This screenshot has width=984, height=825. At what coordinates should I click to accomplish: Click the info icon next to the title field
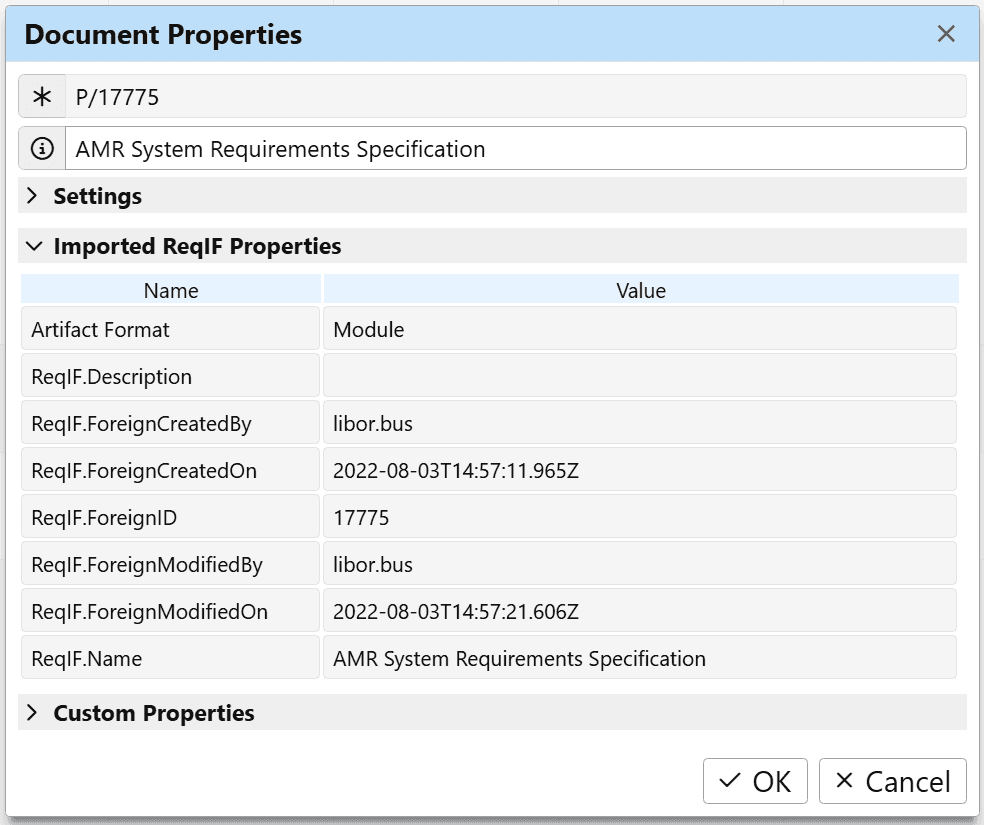coord(42,148)
